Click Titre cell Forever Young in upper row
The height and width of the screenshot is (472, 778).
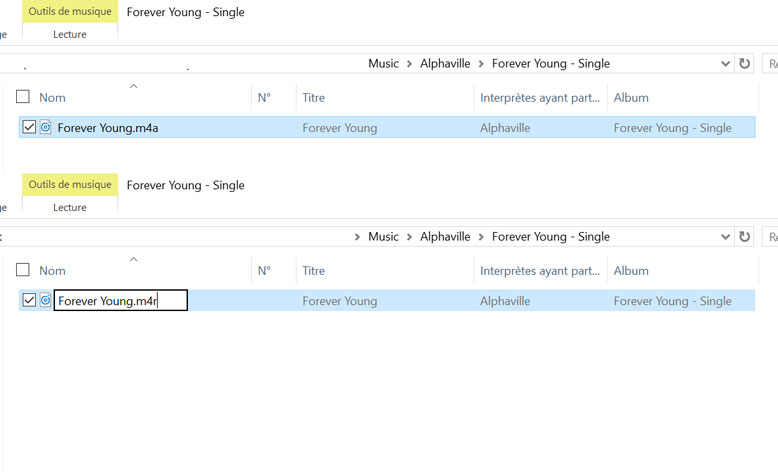click(340, 128)
